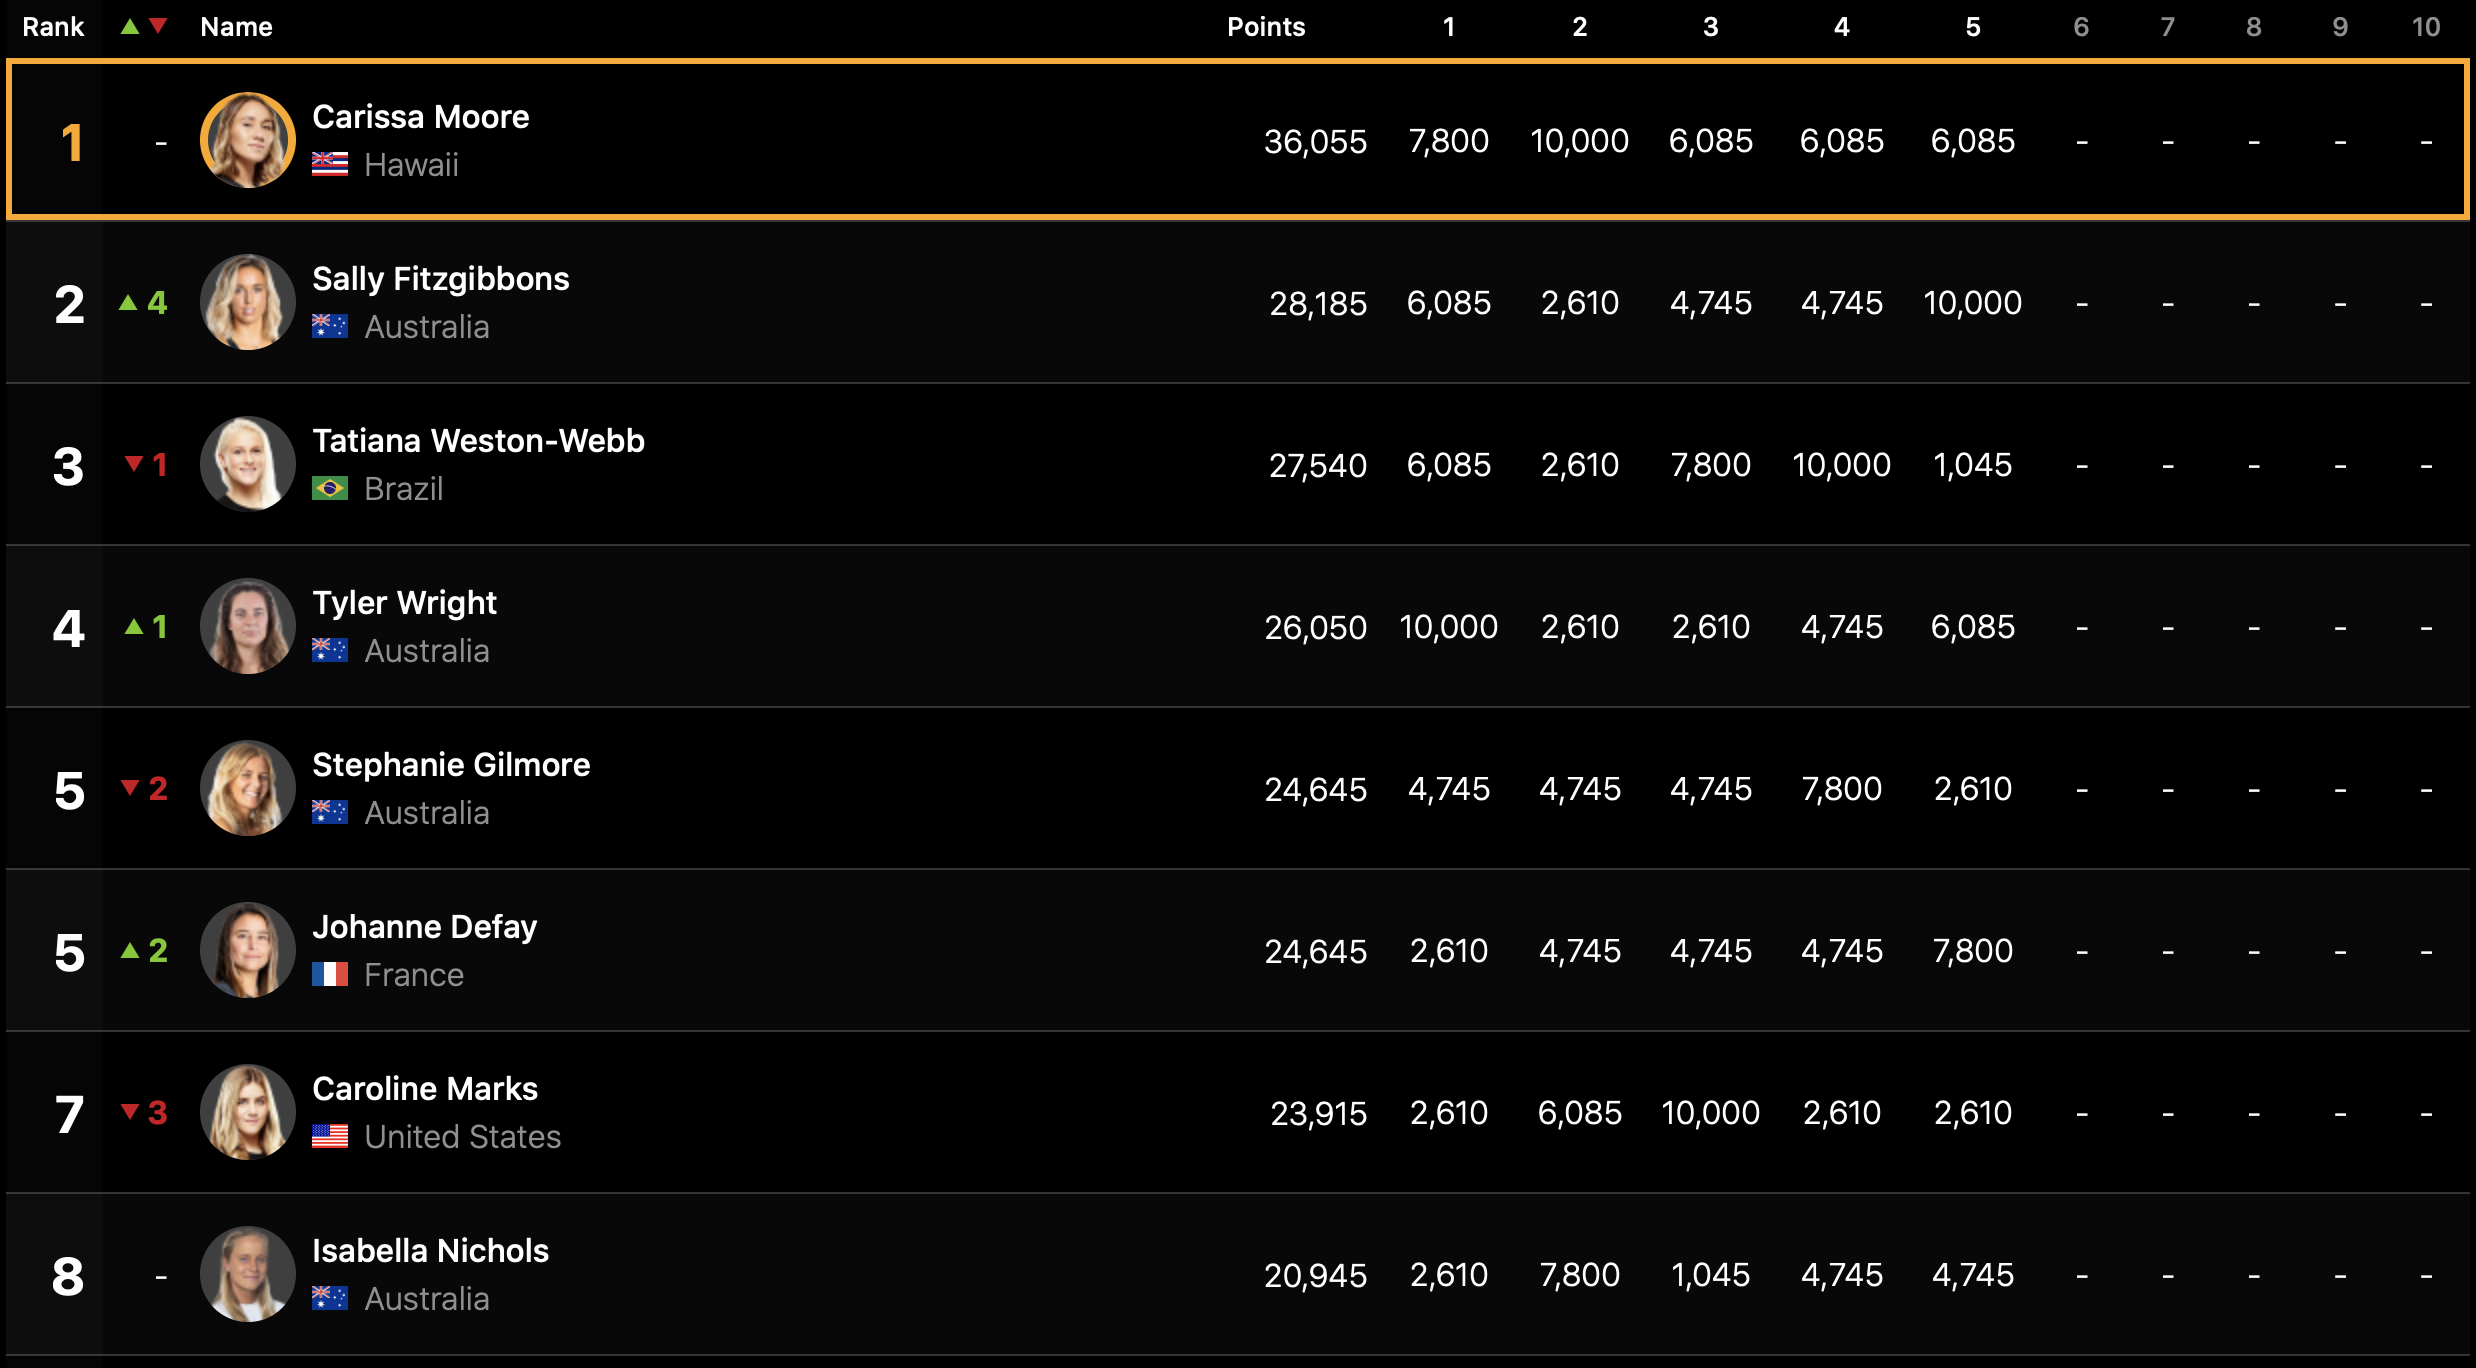Open Tatiana Weston-Webb's athlete name link
This screenshot has height=1368, width=2476.
(478, 441)
